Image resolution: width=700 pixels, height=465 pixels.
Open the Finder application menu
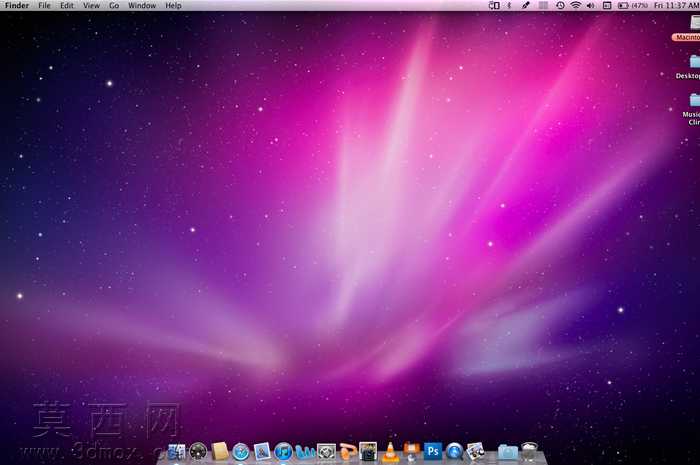point(17,5)
